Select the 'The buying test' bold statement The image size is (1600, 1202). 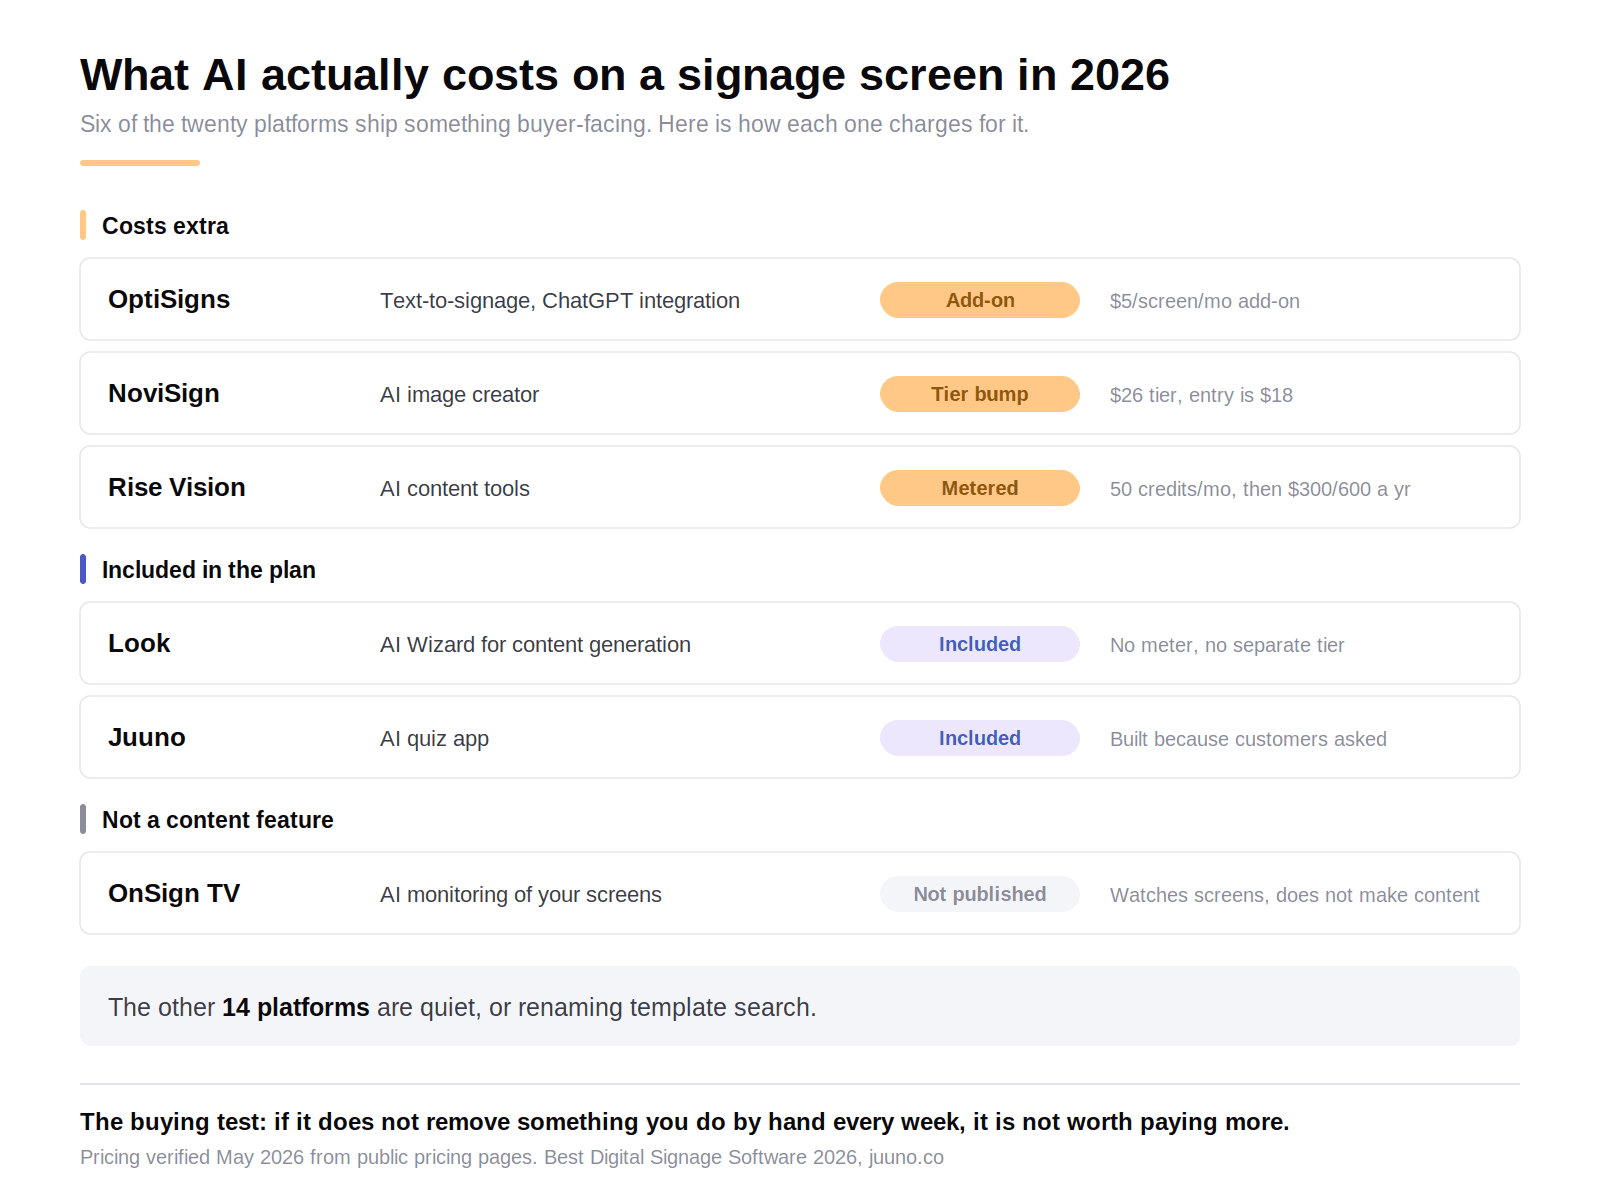pyautogui.click(x=685, y=1122)
